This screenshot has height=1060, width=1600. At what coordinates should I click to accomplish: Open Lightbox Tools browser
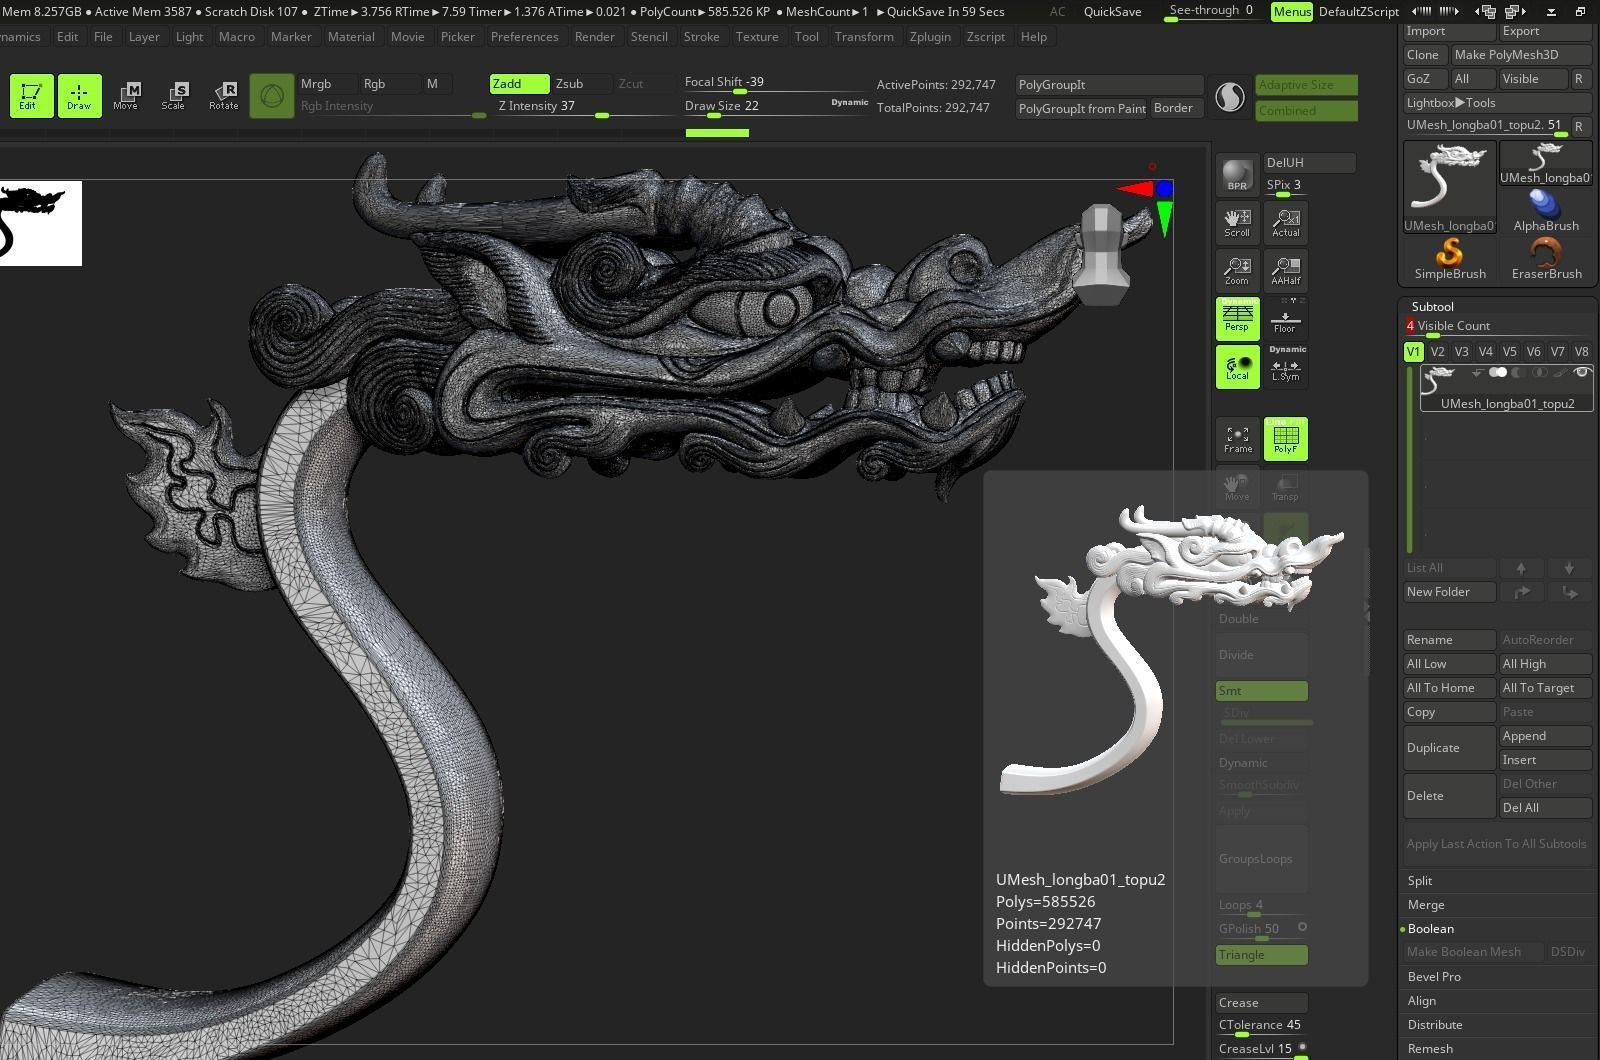tap(1497, 103)
